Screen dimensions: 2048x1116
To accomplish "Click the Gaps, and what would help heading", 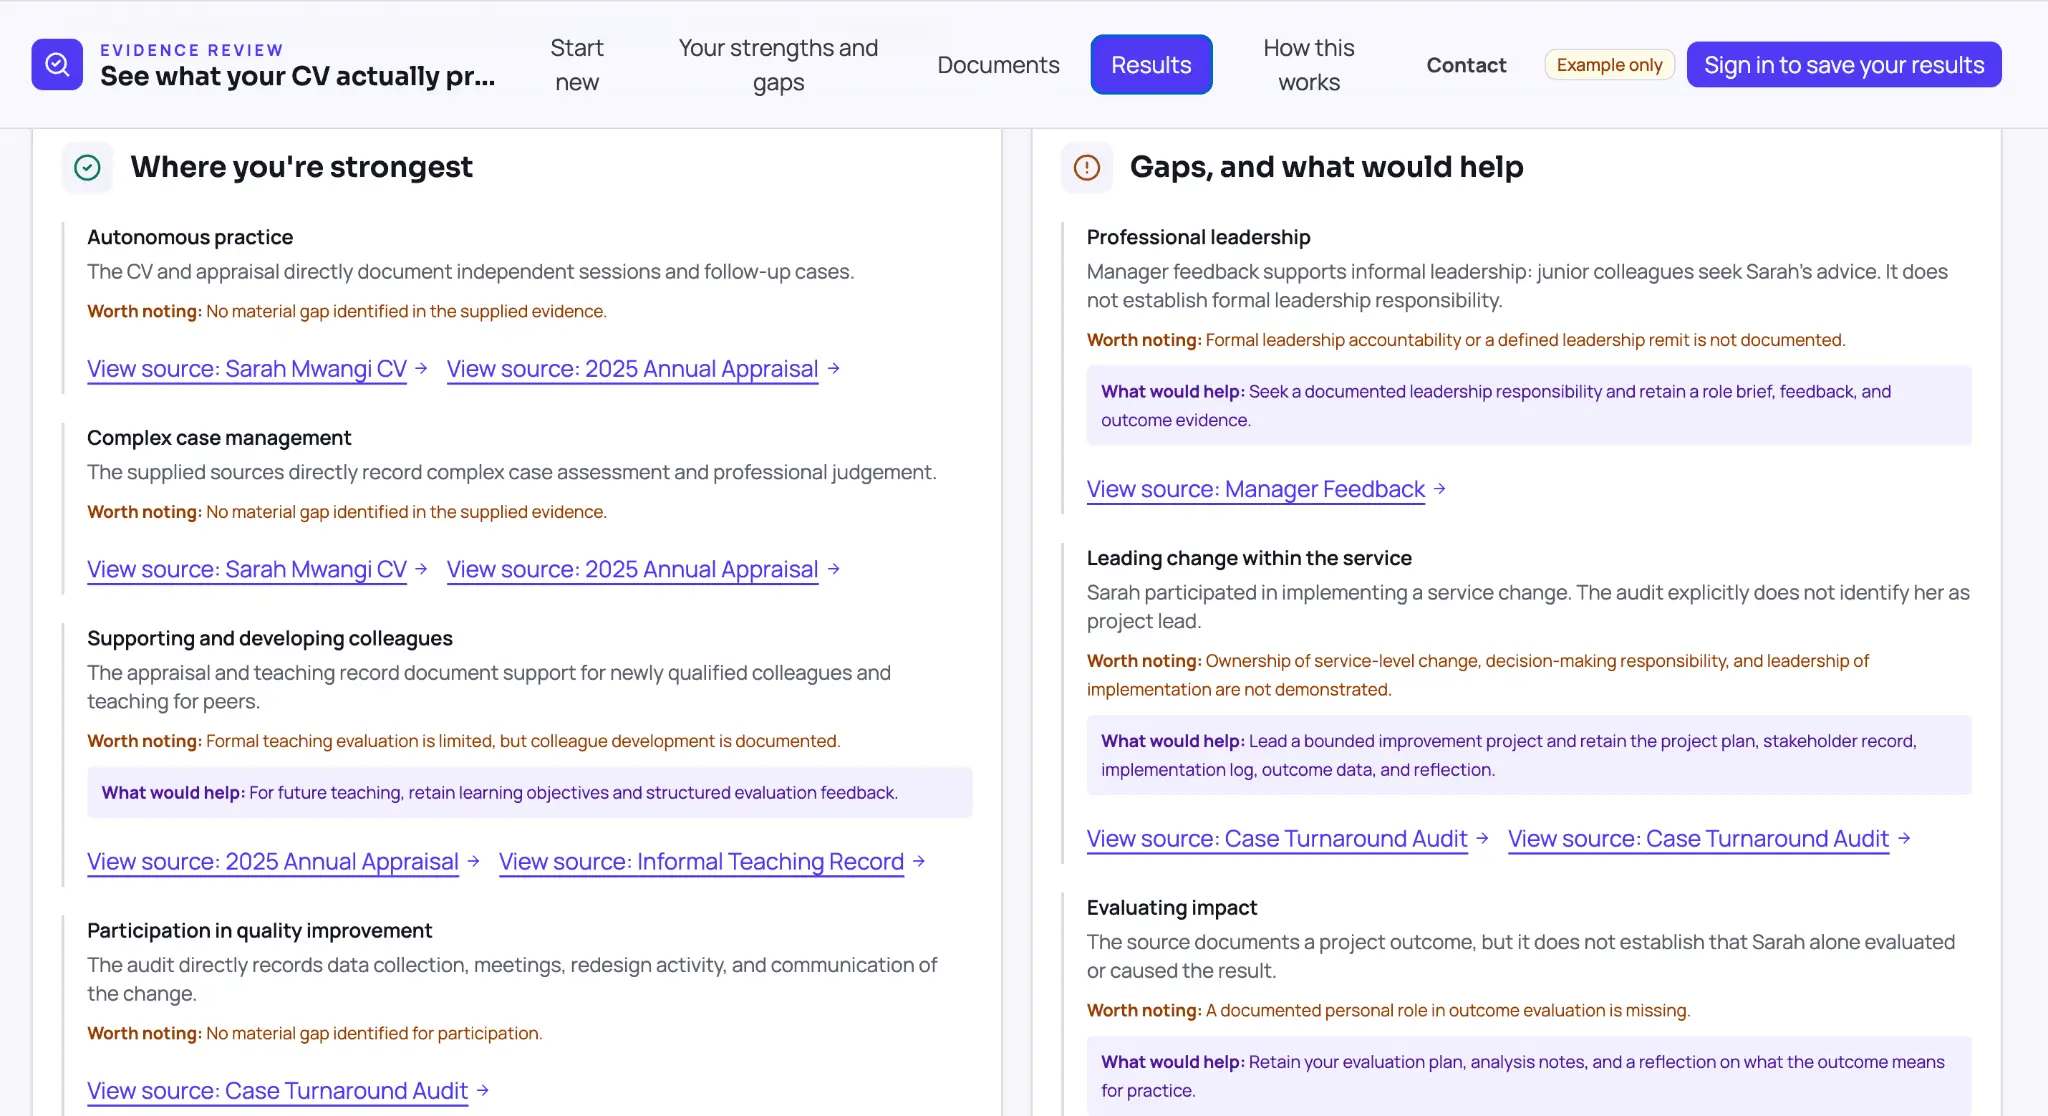I will pos(1326,167).
